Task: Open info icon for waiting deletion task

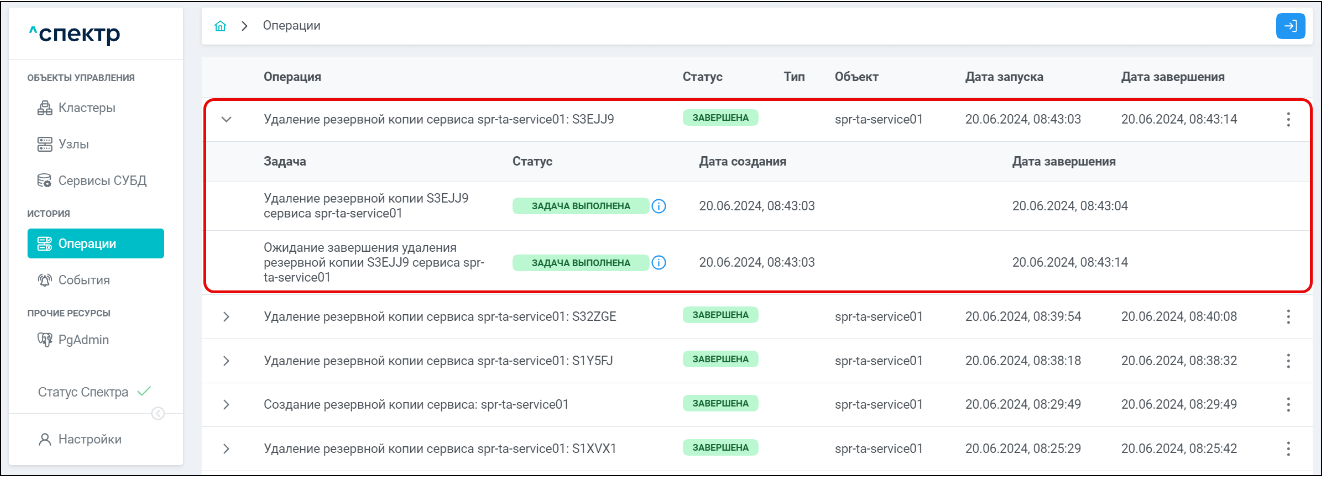Action: pyautogui.click(x=659, y=263)
